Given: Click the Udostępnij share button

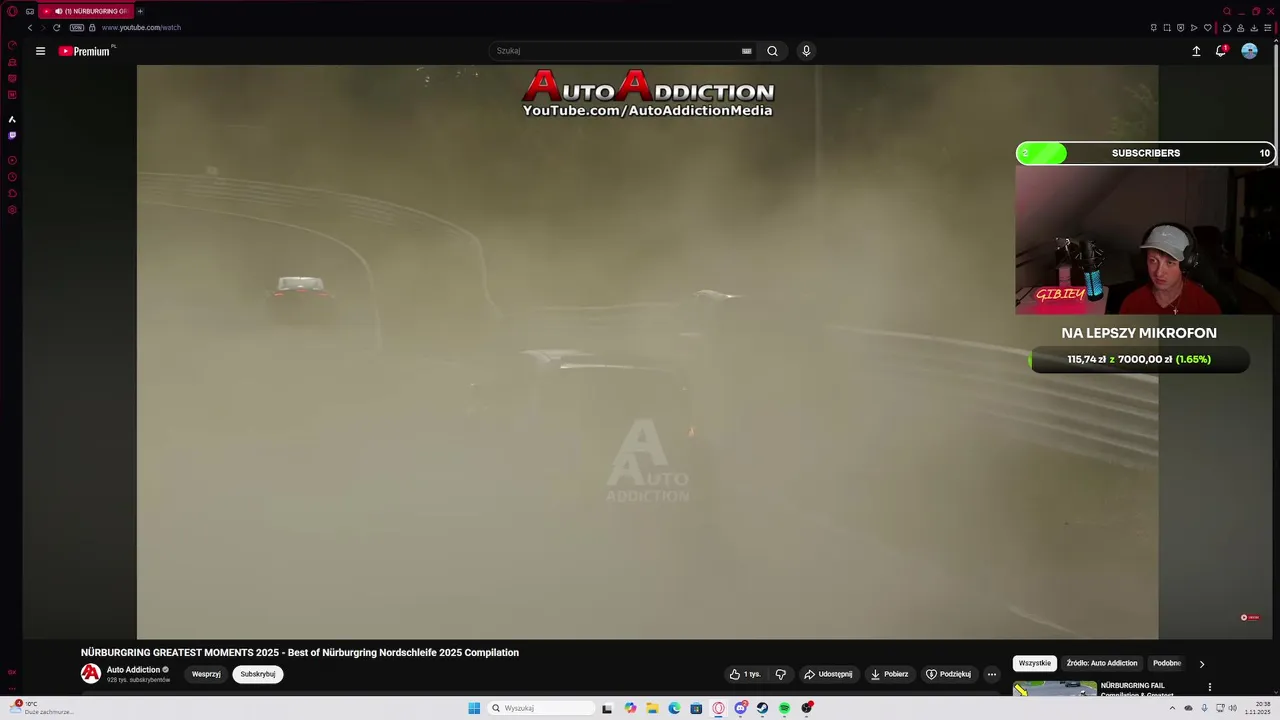Looking at the screenshot, I should [x=828, y=674].
